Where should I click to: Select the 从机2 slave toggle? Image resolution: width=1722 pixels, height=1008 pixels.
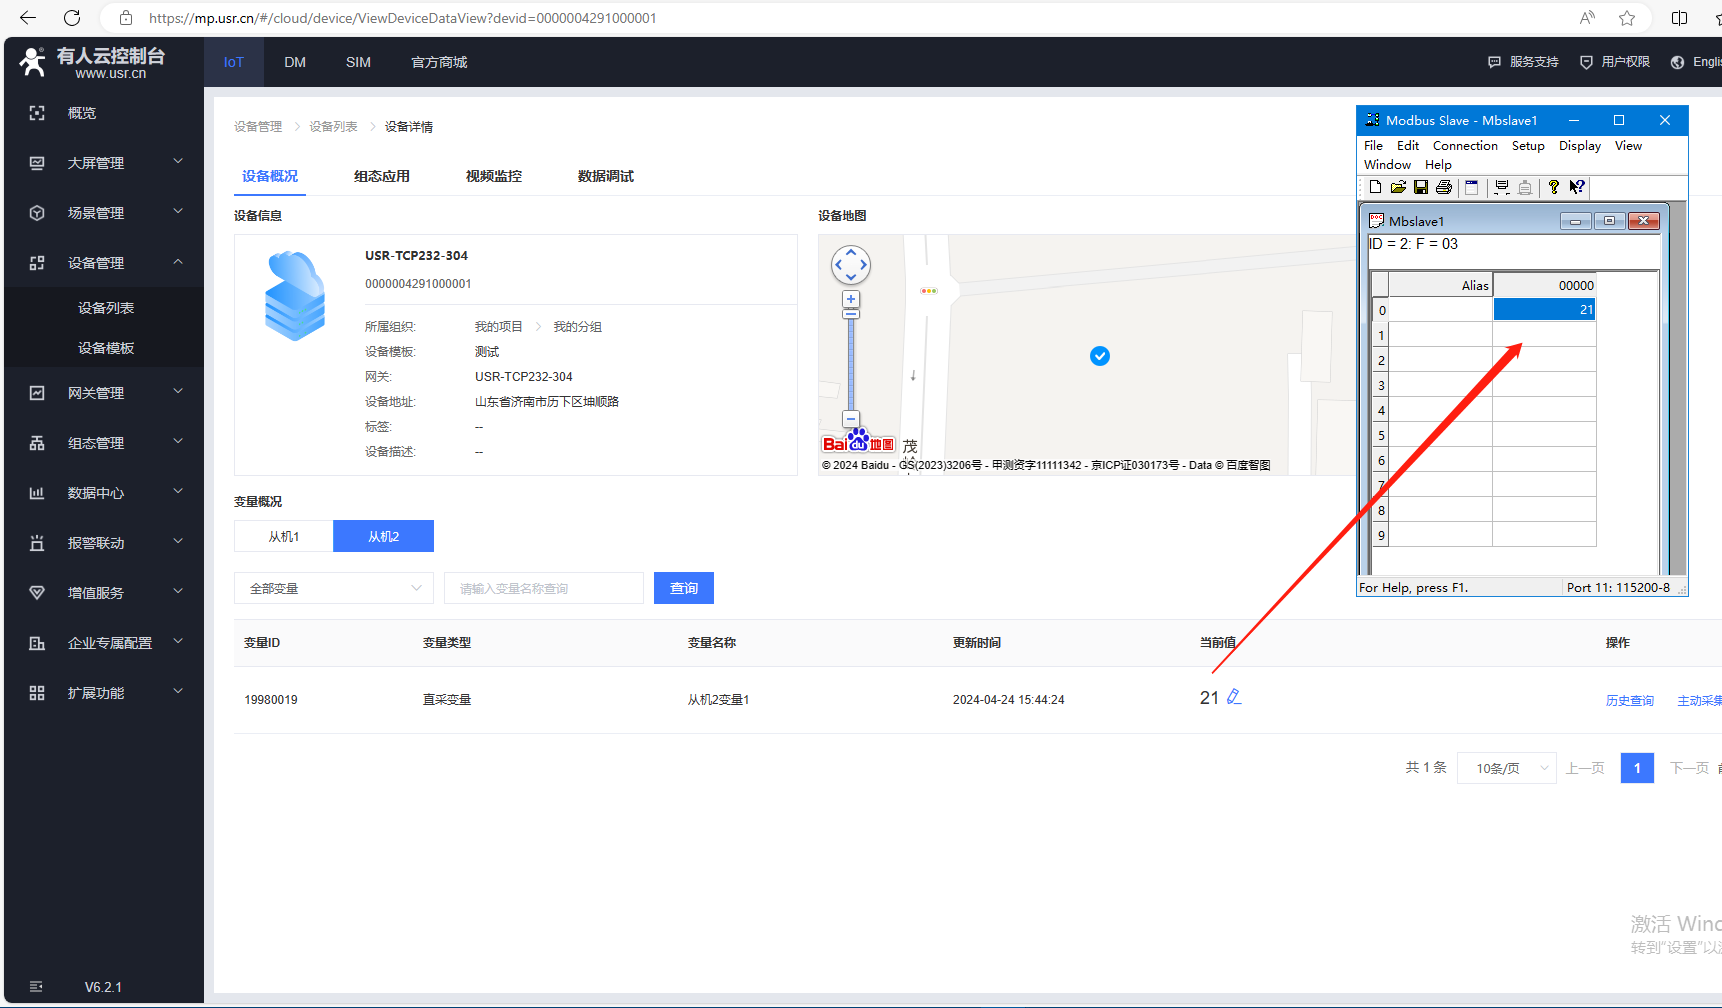click(x=383, y=536)
